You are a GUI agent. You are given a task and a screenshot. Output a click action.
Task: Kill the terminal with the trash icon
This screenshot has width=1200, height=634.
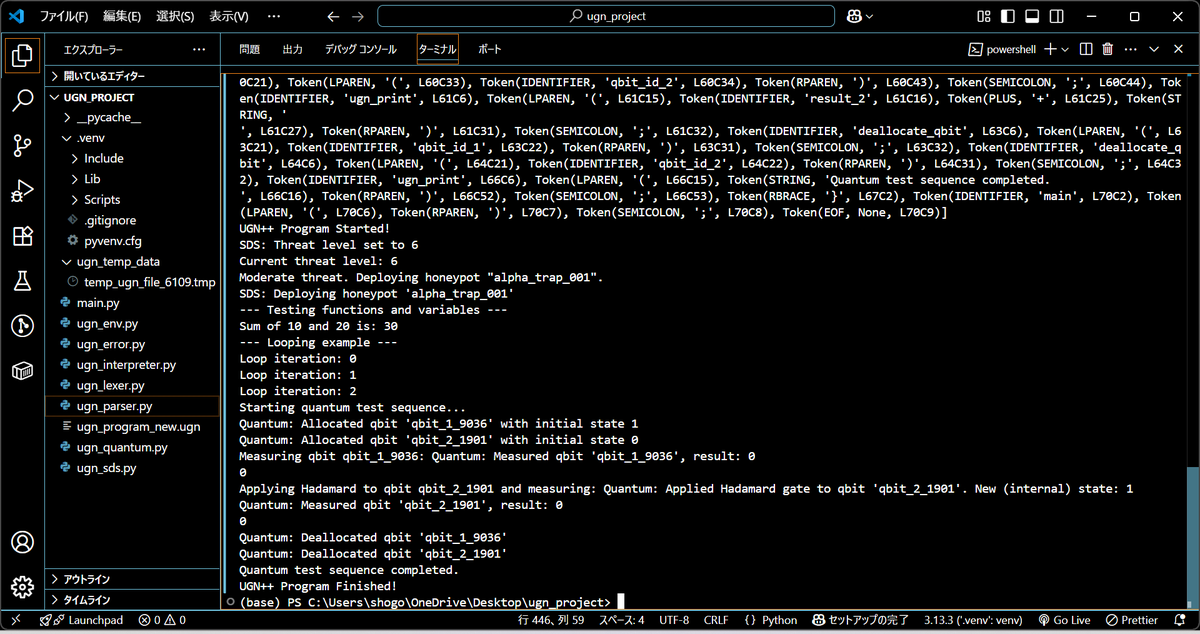(x=1107, y=49)
